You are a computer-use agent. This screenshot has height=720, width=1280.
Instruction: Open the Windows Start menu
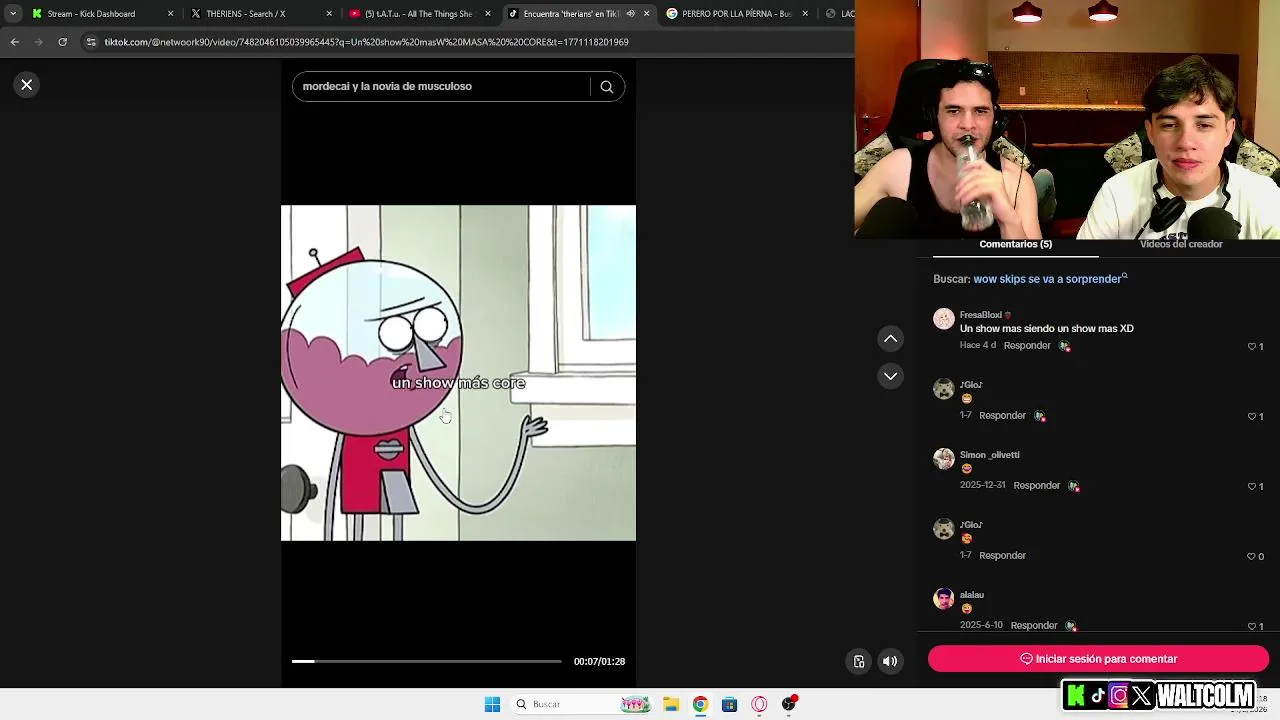click(x=492, y=704)
